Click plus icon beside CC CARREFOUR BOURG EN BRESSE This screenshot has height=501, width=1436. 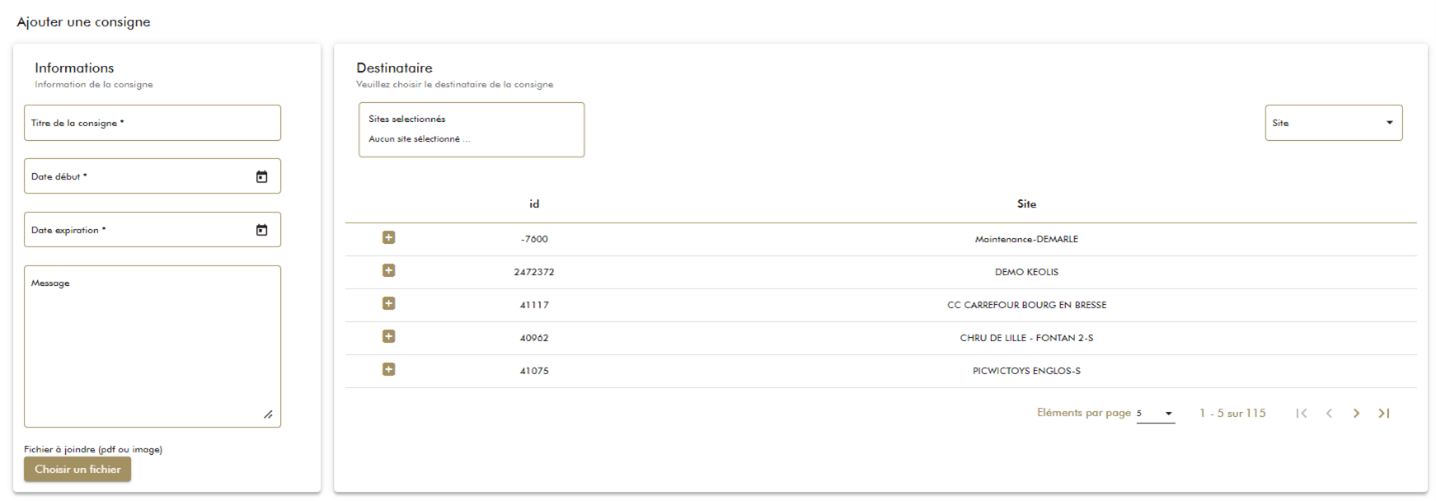(389, 304)
